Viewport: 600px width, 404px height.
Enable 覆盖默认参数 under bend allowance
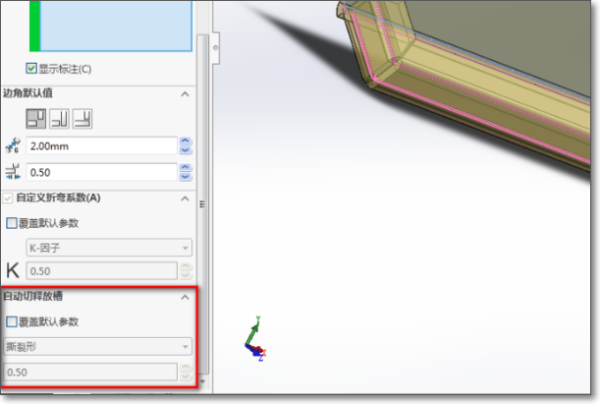coord(11,223)
